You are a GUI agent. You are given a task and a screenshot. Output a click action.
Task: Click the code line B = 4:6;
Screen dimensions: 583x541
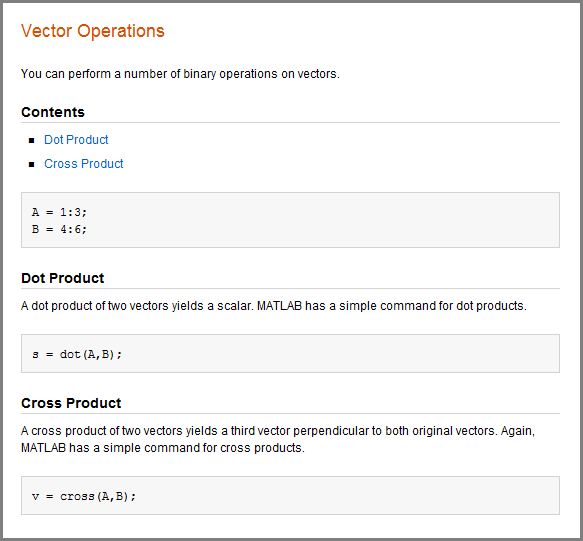click(x=59, y=229)
